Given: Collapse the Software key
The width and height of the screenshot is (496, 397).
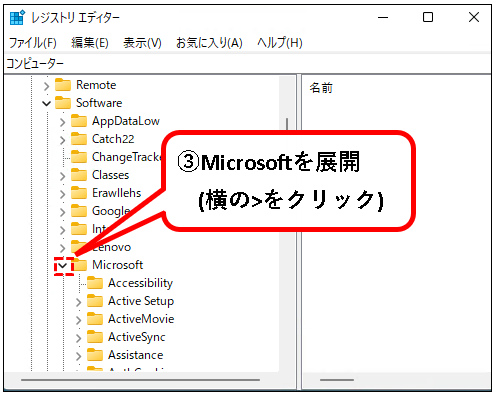Looking at the screenshot, I should (46, 104).
